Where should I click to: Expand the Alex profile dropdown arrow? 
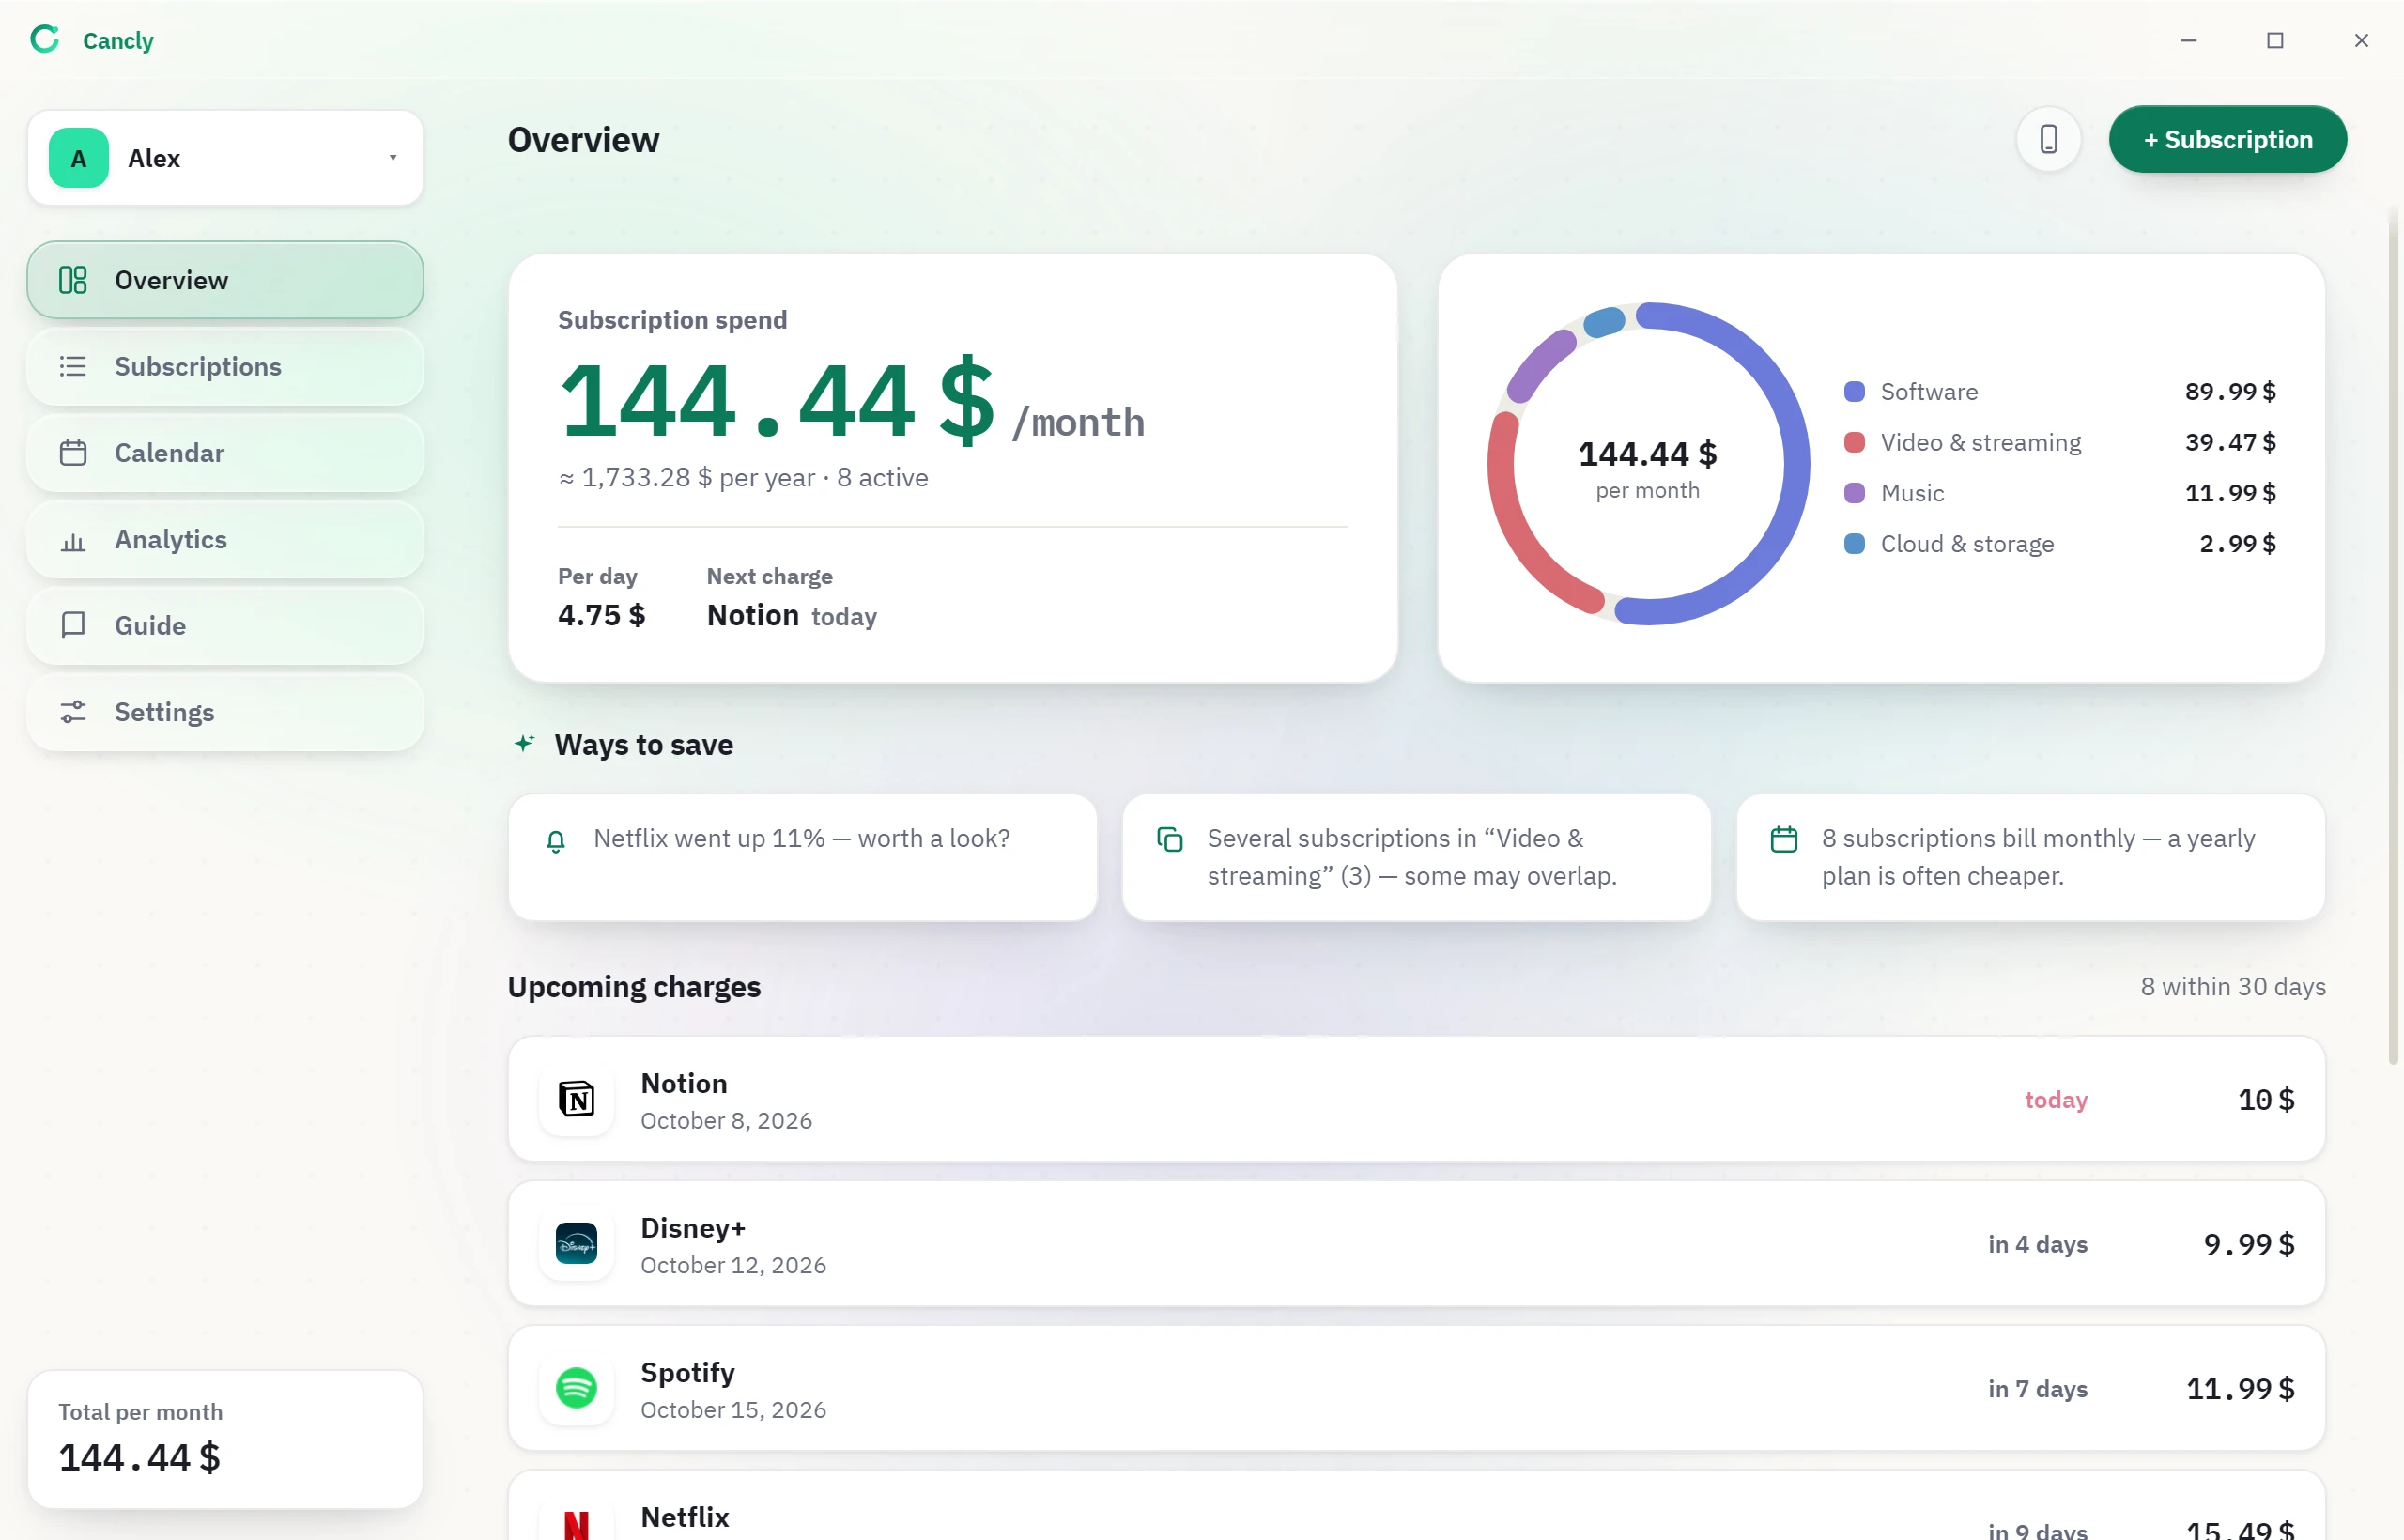coord(393,158)
